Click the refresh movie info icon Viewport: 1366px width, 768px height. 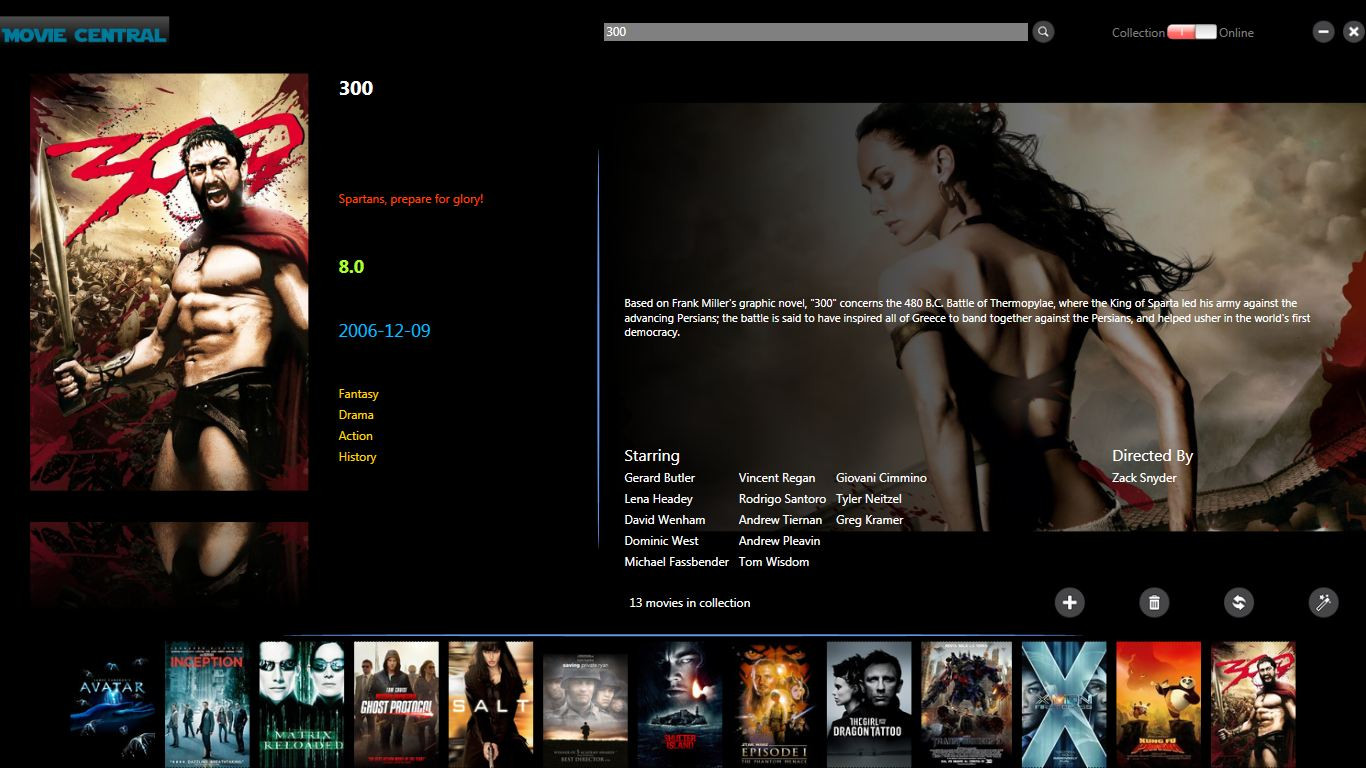1239,602
